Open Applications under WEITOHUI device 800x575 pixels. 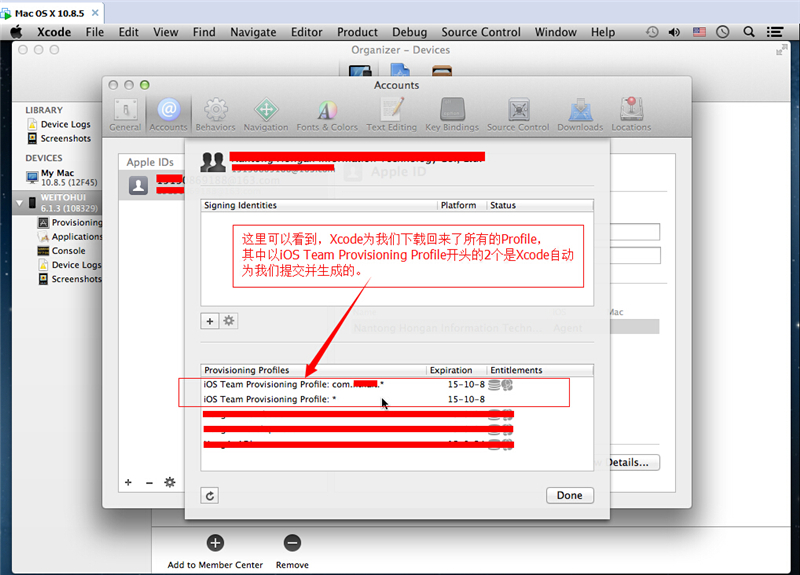(70, 237)
